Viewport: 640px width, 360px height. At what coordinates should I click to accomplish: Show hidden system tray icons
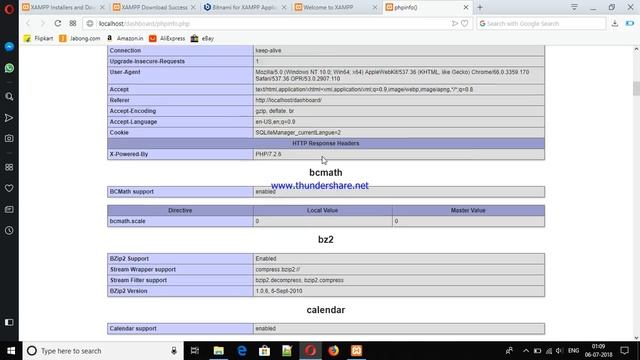[x=526, y=351]
